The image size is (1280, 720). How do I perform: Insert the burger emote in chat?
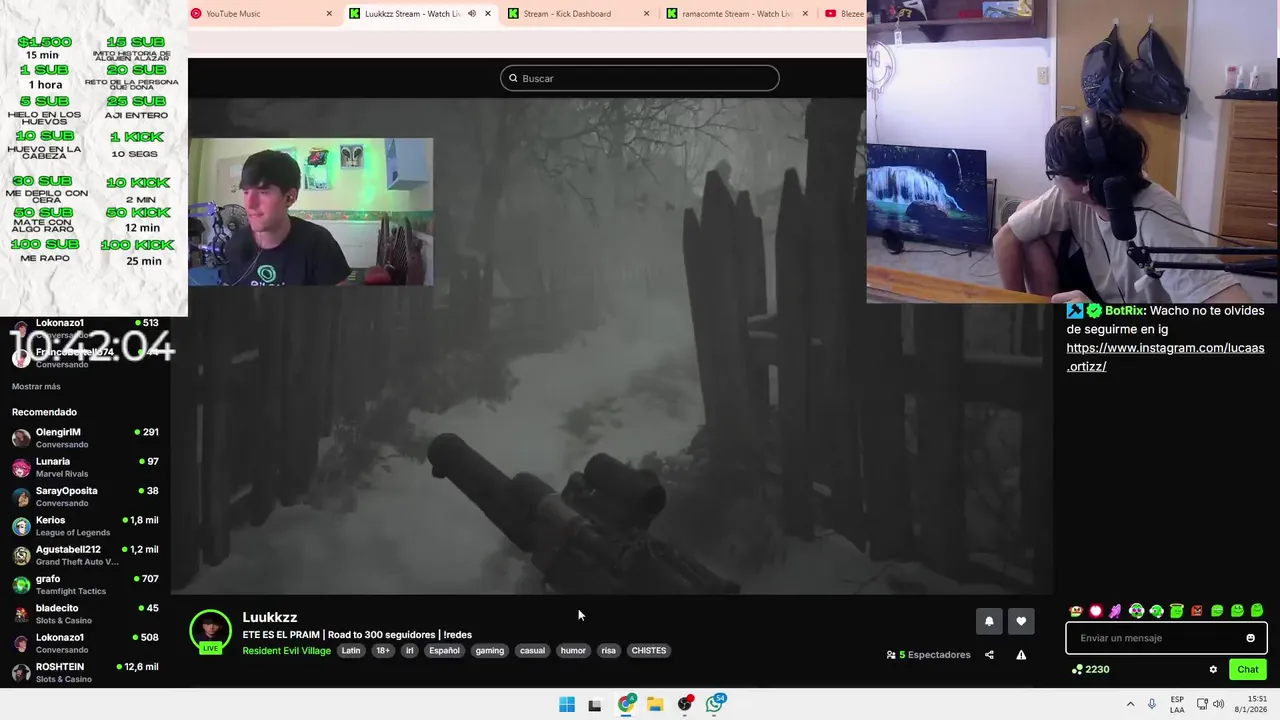(x=1075, y=611)
